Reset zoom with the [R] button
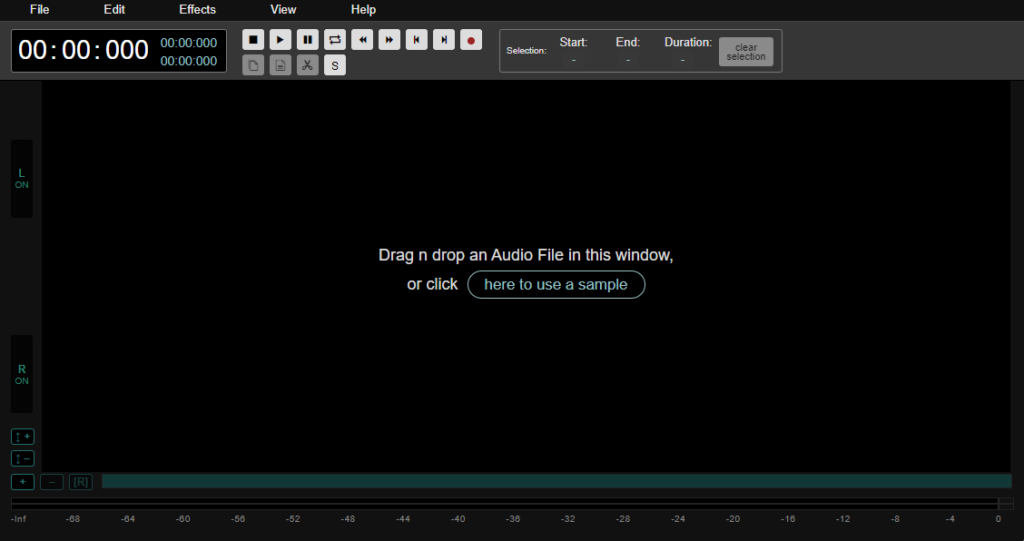 pyautogui.click(x=81, y=482)
